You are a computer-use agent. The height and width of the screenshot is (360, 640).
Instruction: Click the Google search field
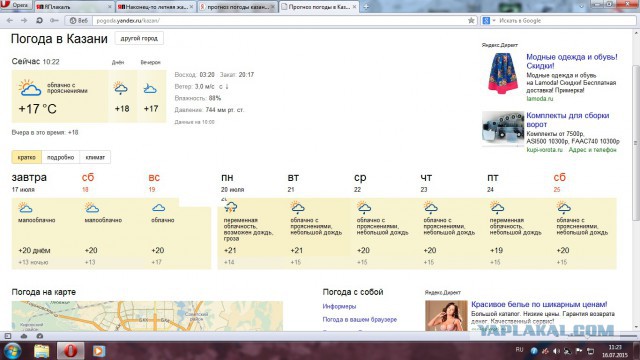[565, 20]
